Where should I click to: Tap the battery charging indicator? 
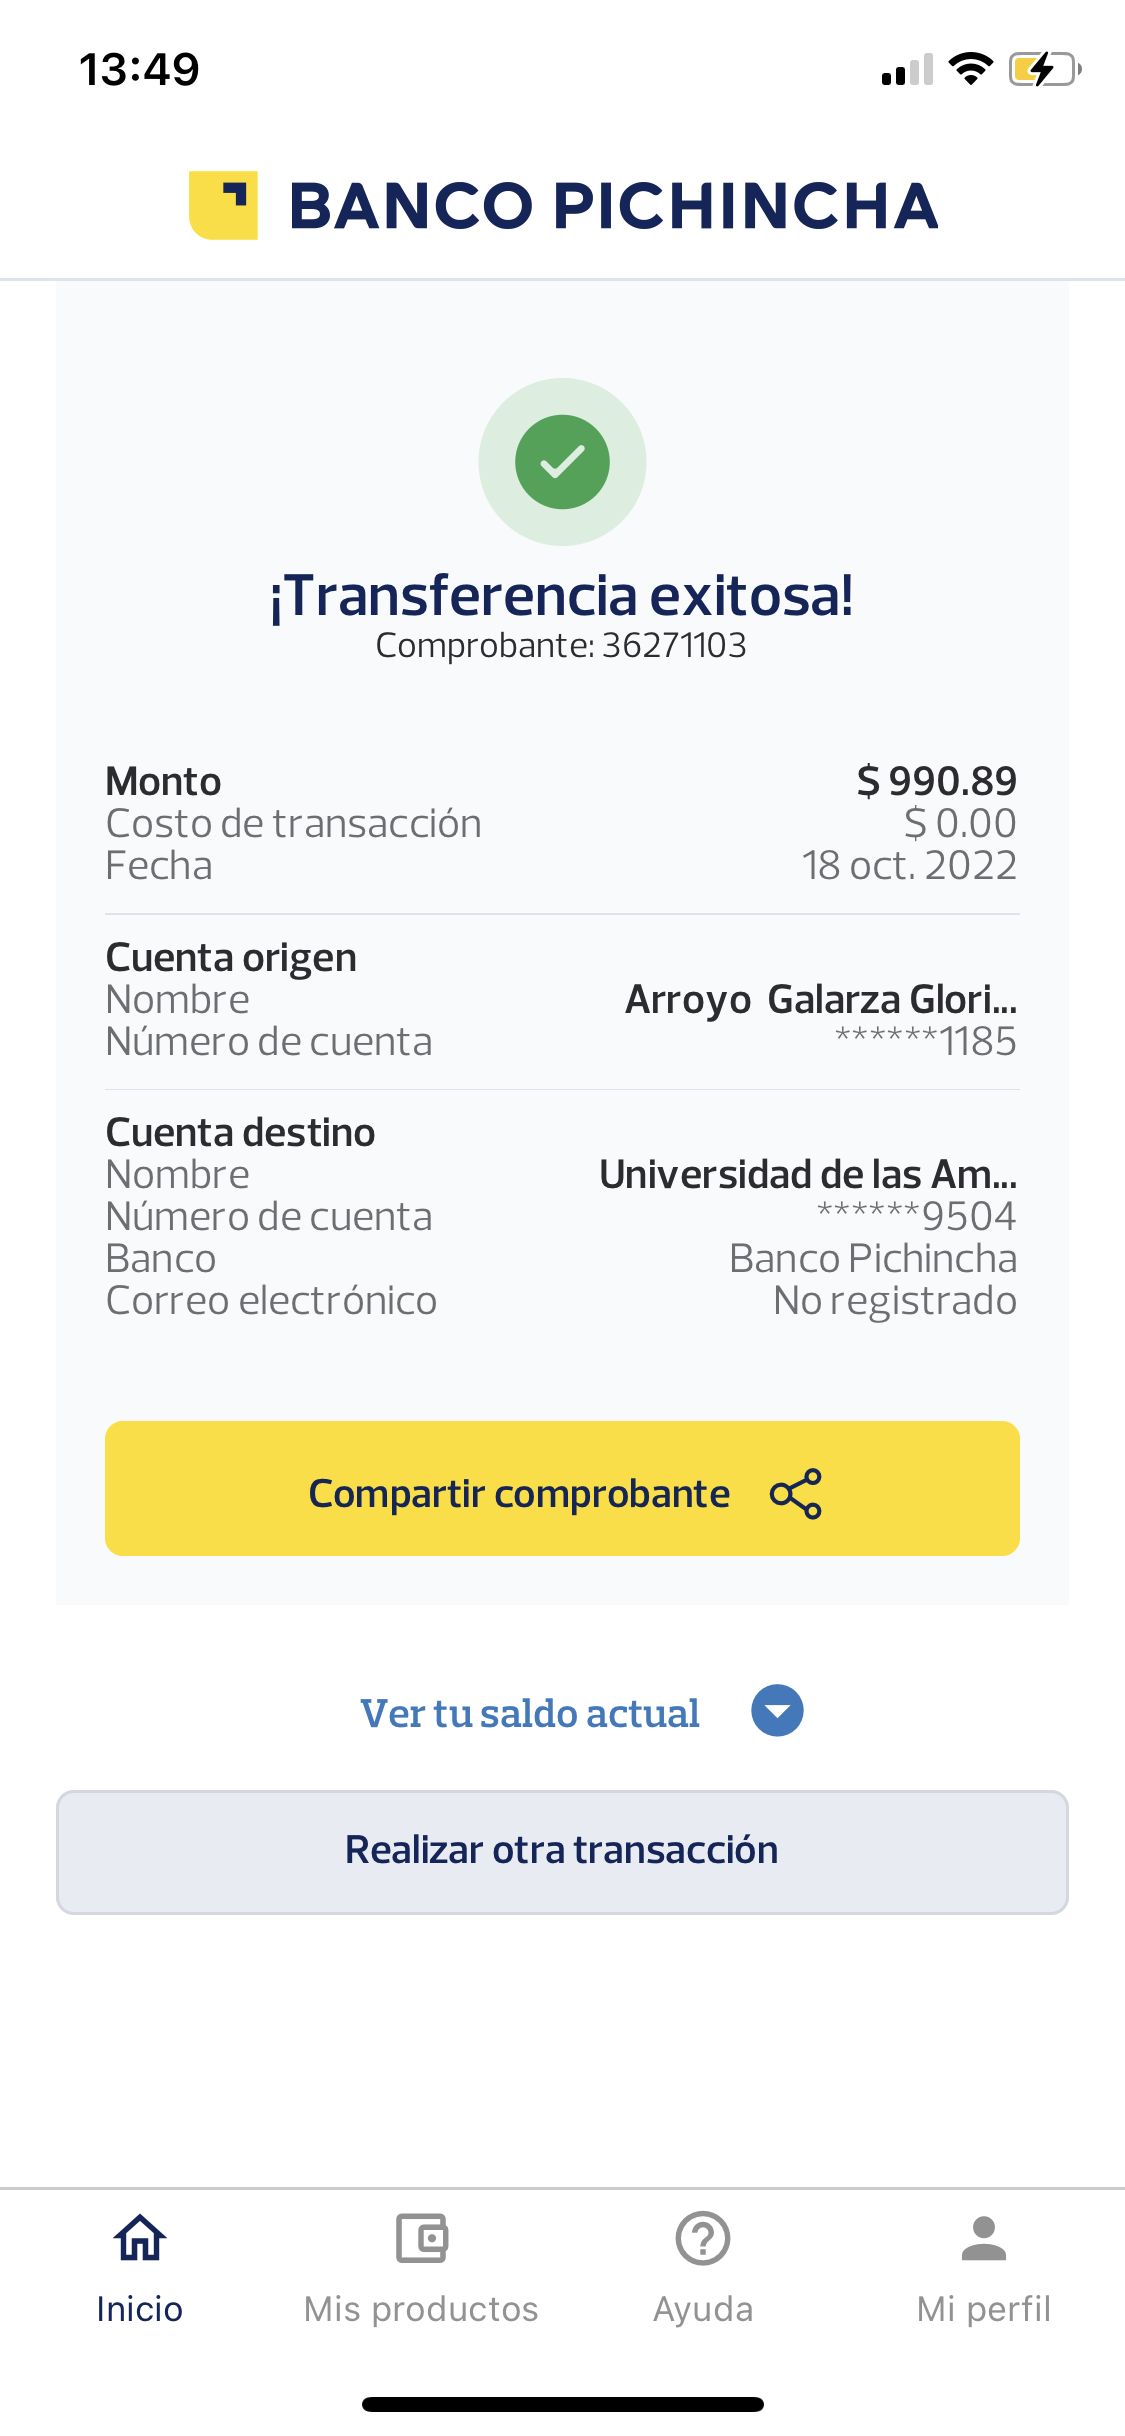(1045, 69)
